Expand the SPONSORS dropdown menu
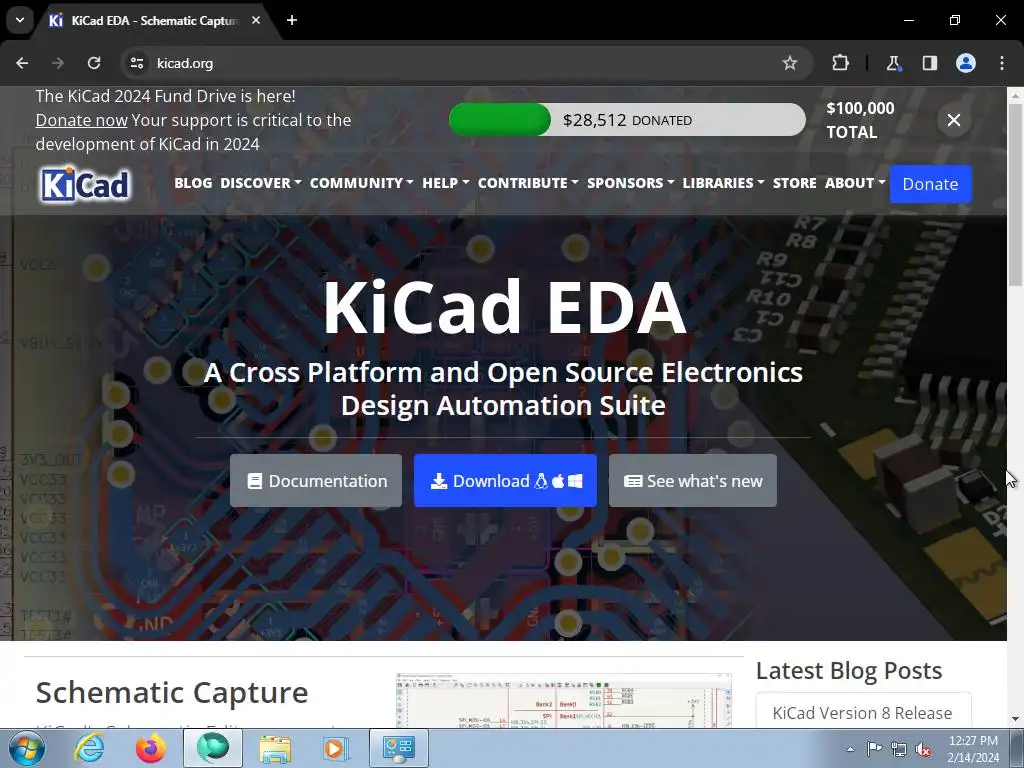 point(630,183)
